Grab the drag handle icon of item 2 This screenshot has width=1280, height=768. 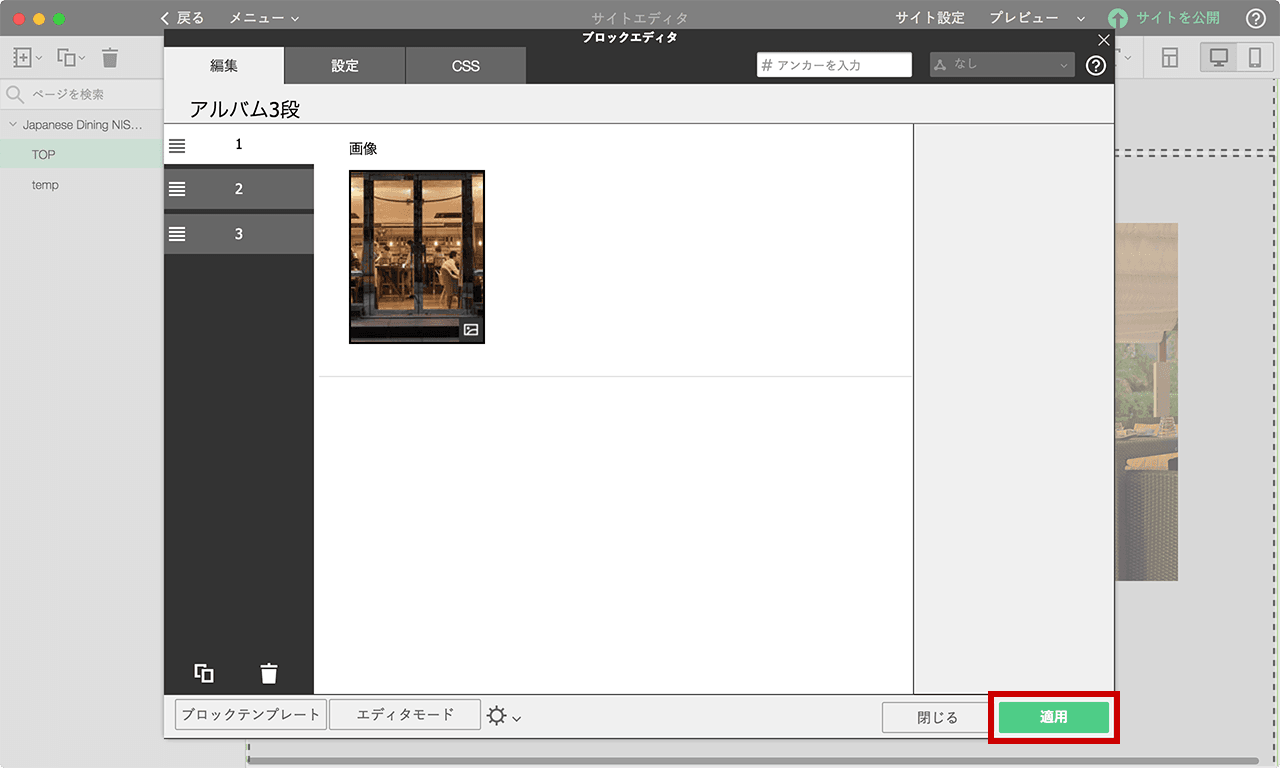tap(177, 189)
